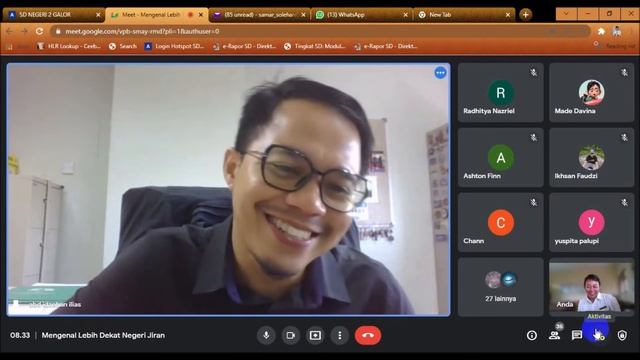Select yuspita palupi participant tile
The height and width of the screenshot is (360, 640).
click(591, 222)
